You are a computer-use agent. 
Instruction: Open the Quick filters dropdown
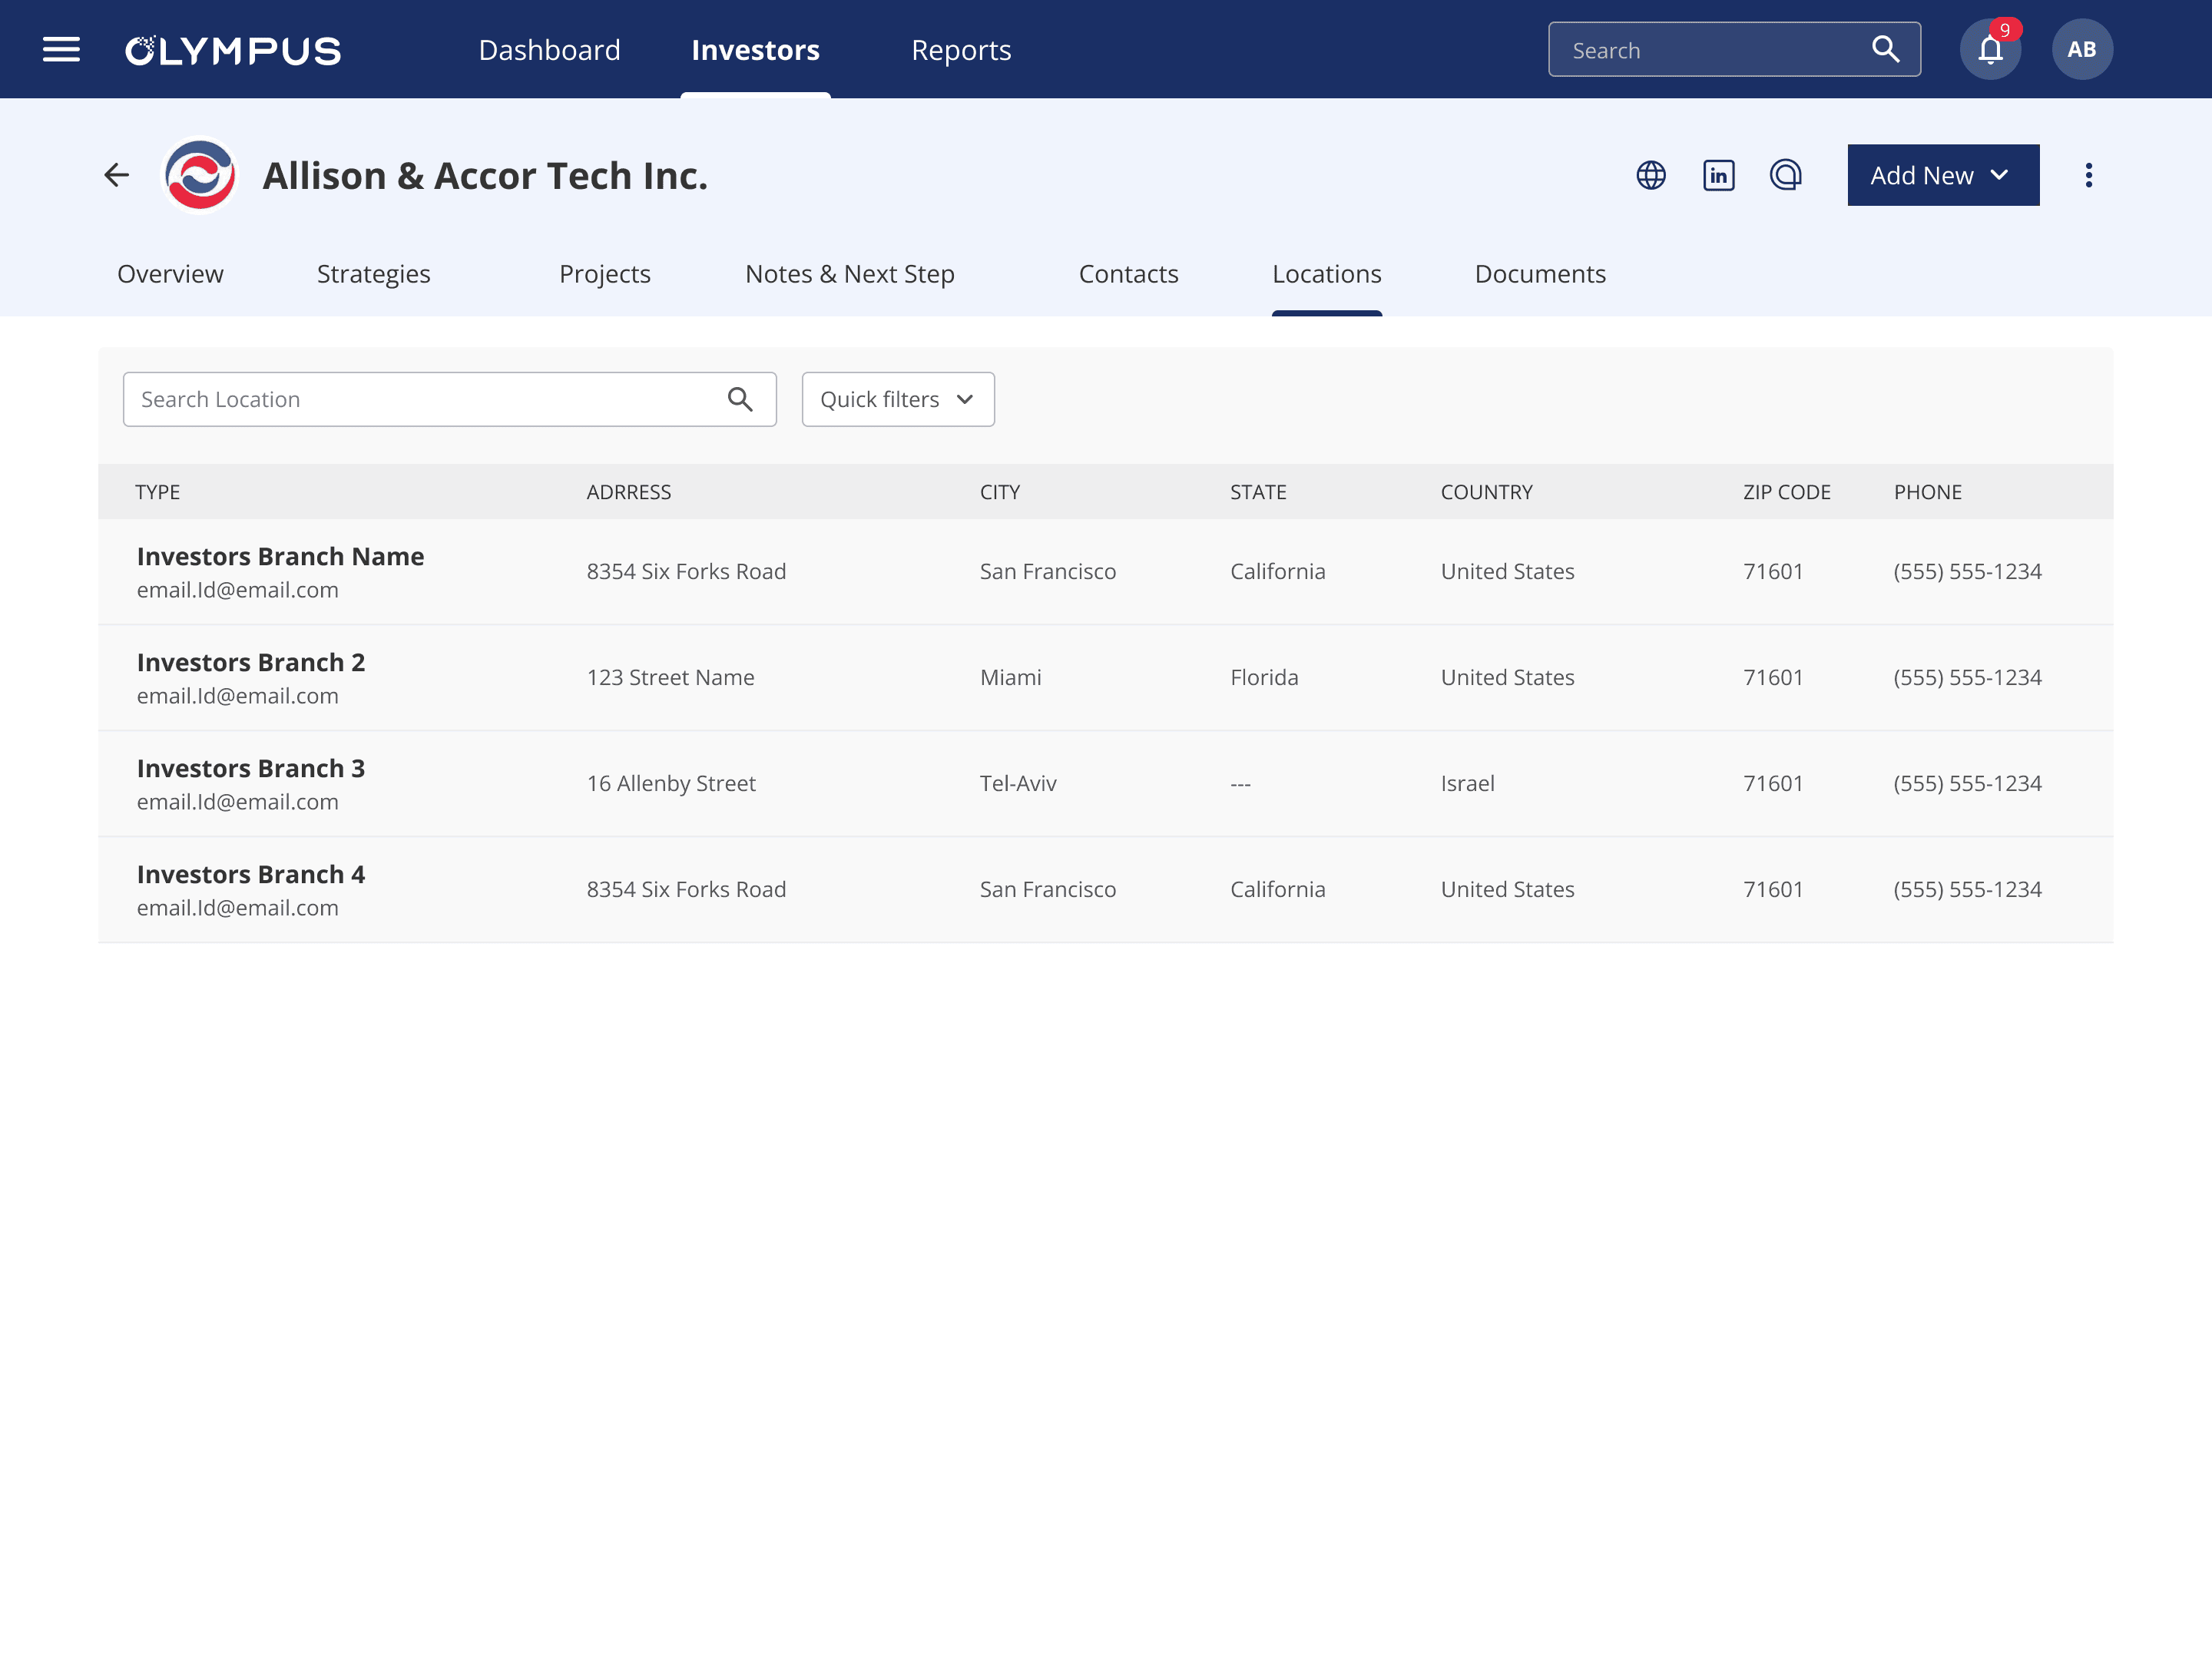[x=897, y=400]
